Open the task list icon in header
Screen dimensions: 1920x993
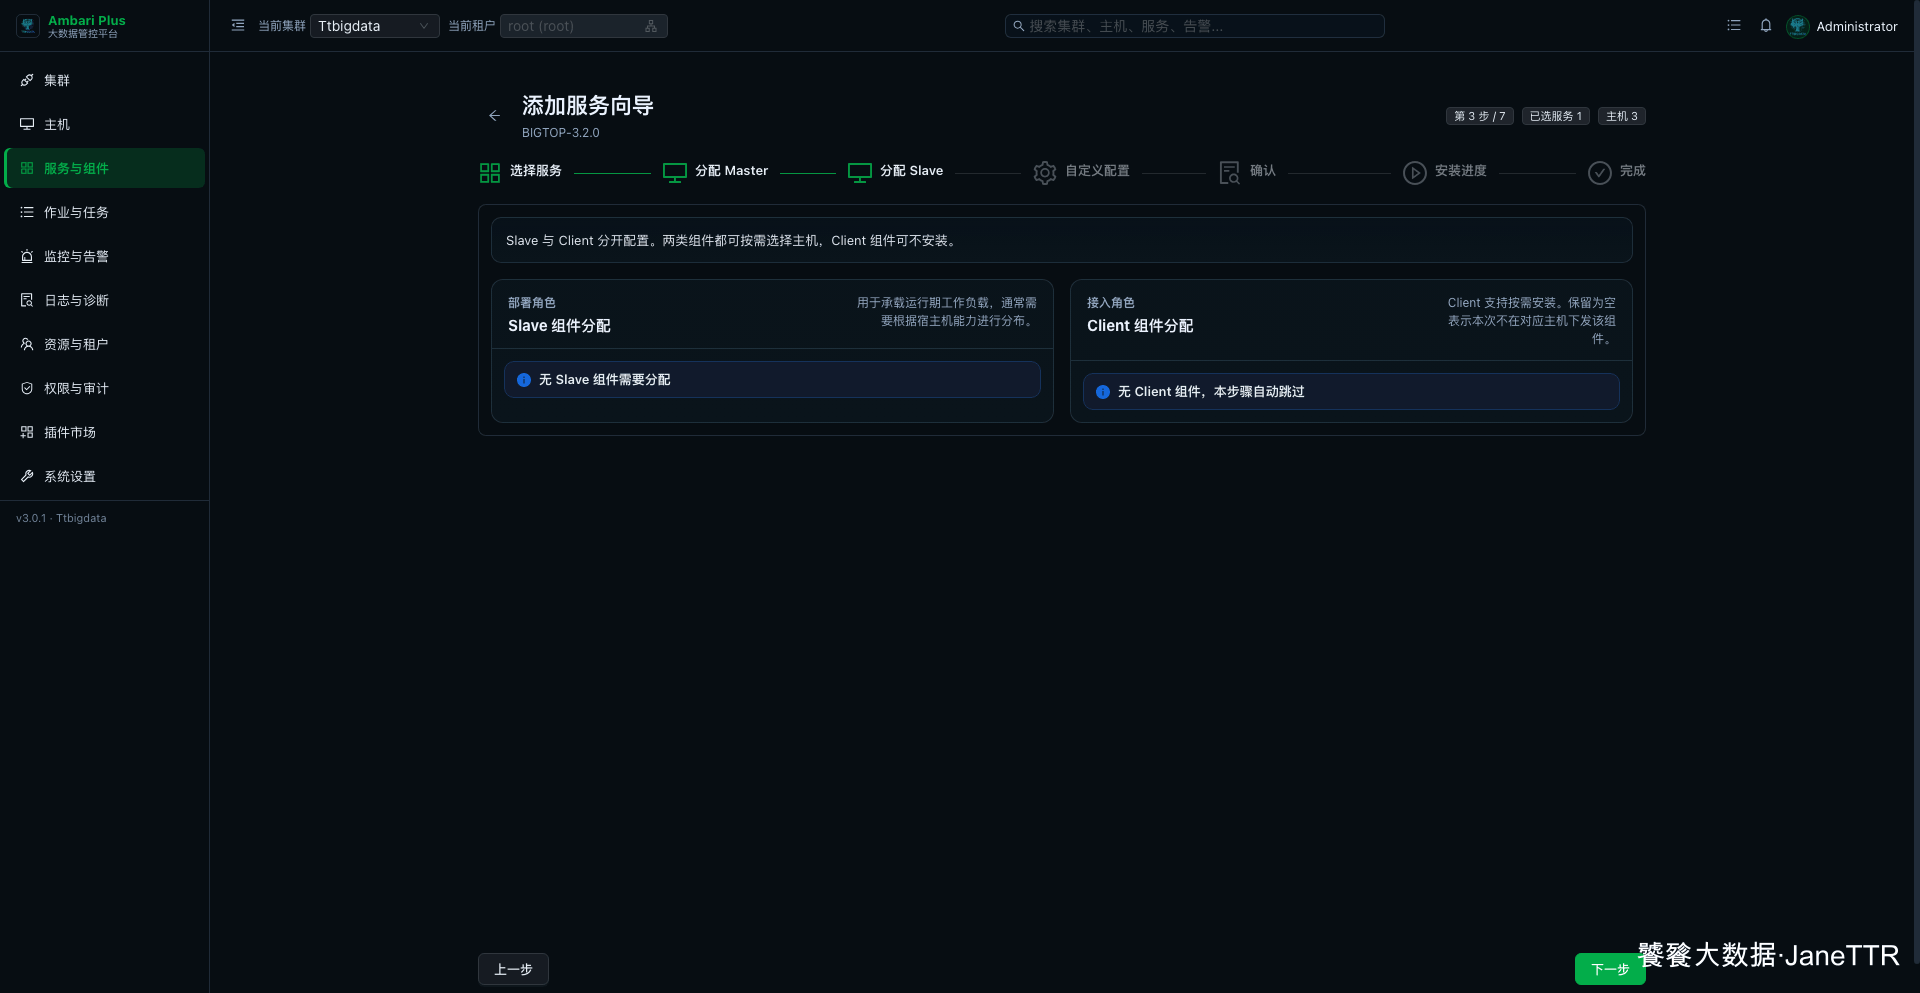pos(1734,26)
